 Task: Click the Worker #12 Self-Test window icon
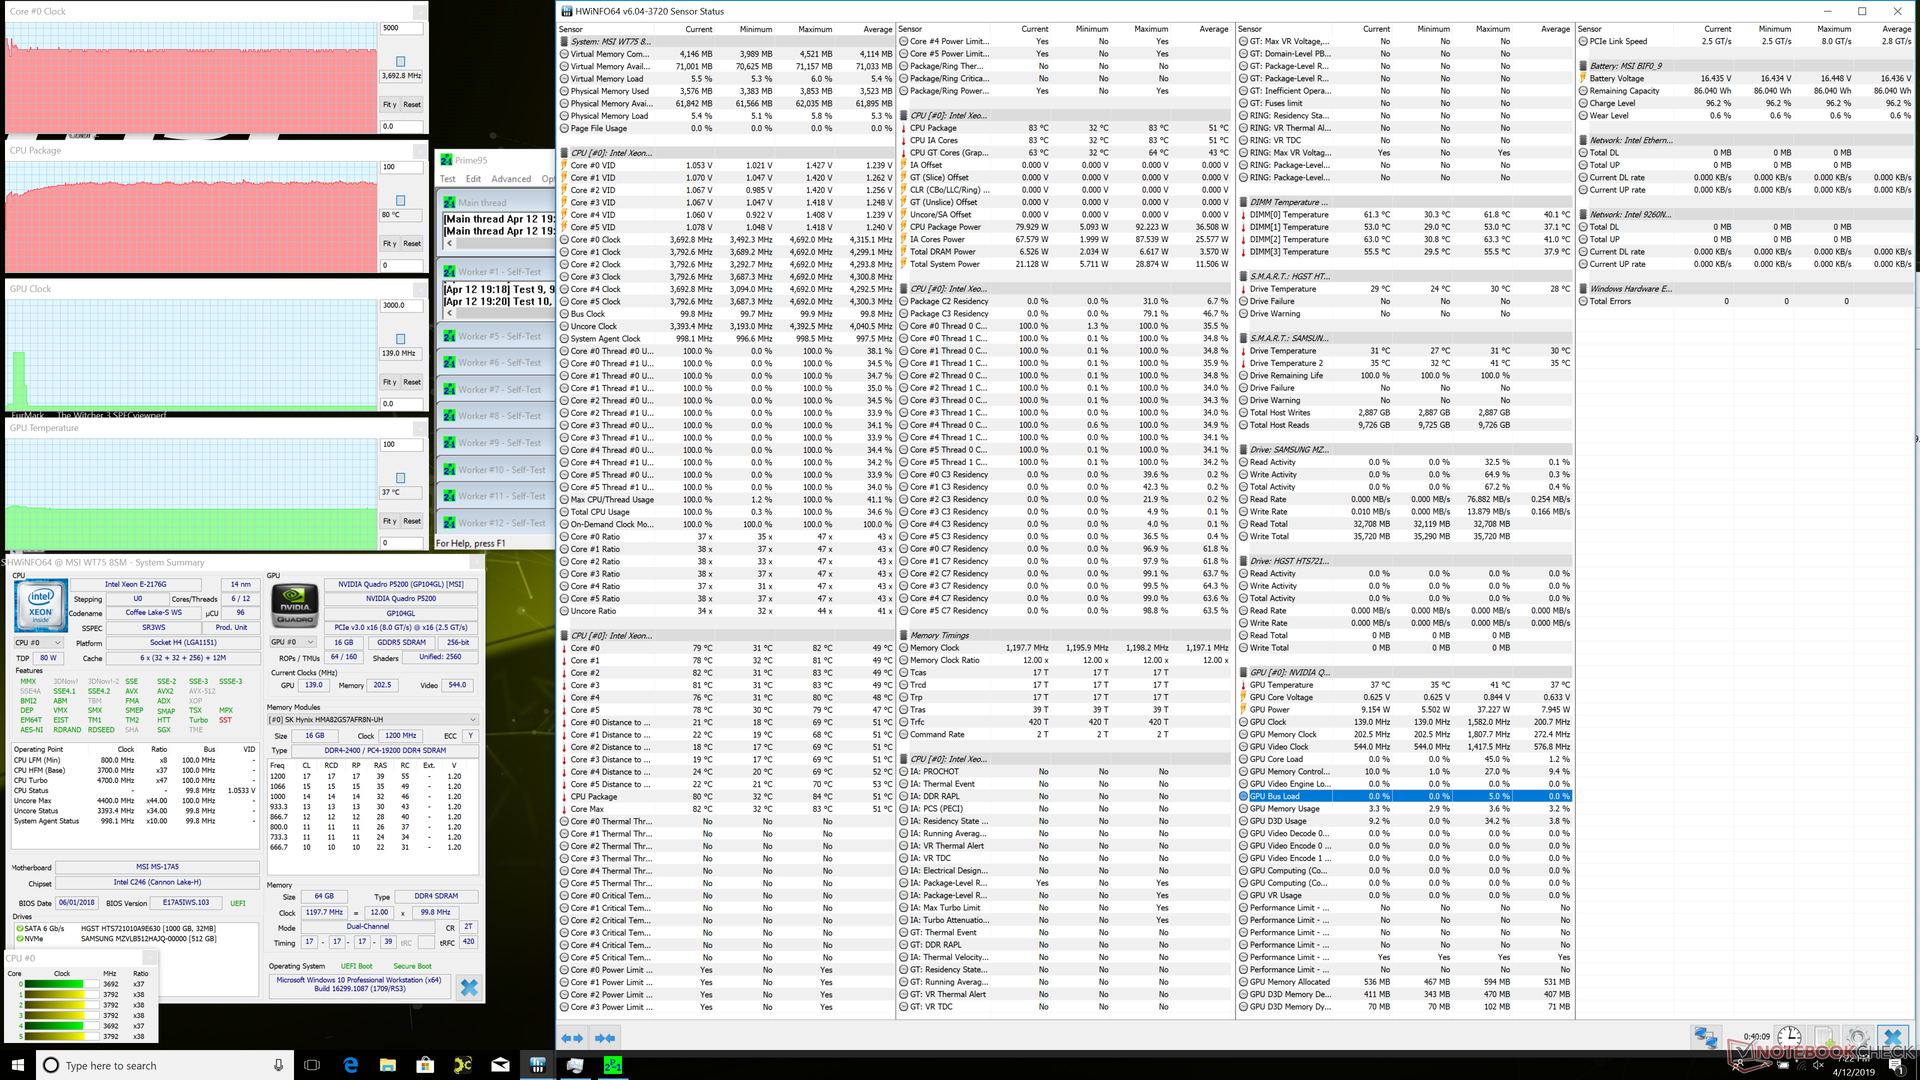coord(450,522)
